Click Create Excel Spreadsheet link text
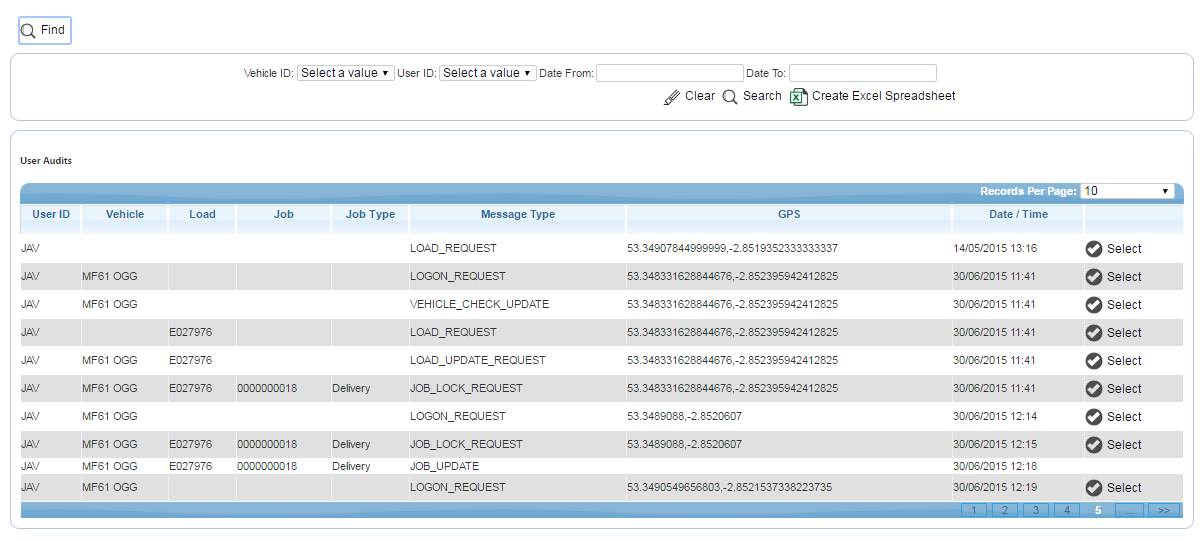Viewport: 1201px width, 541px height. click(884, 96)
